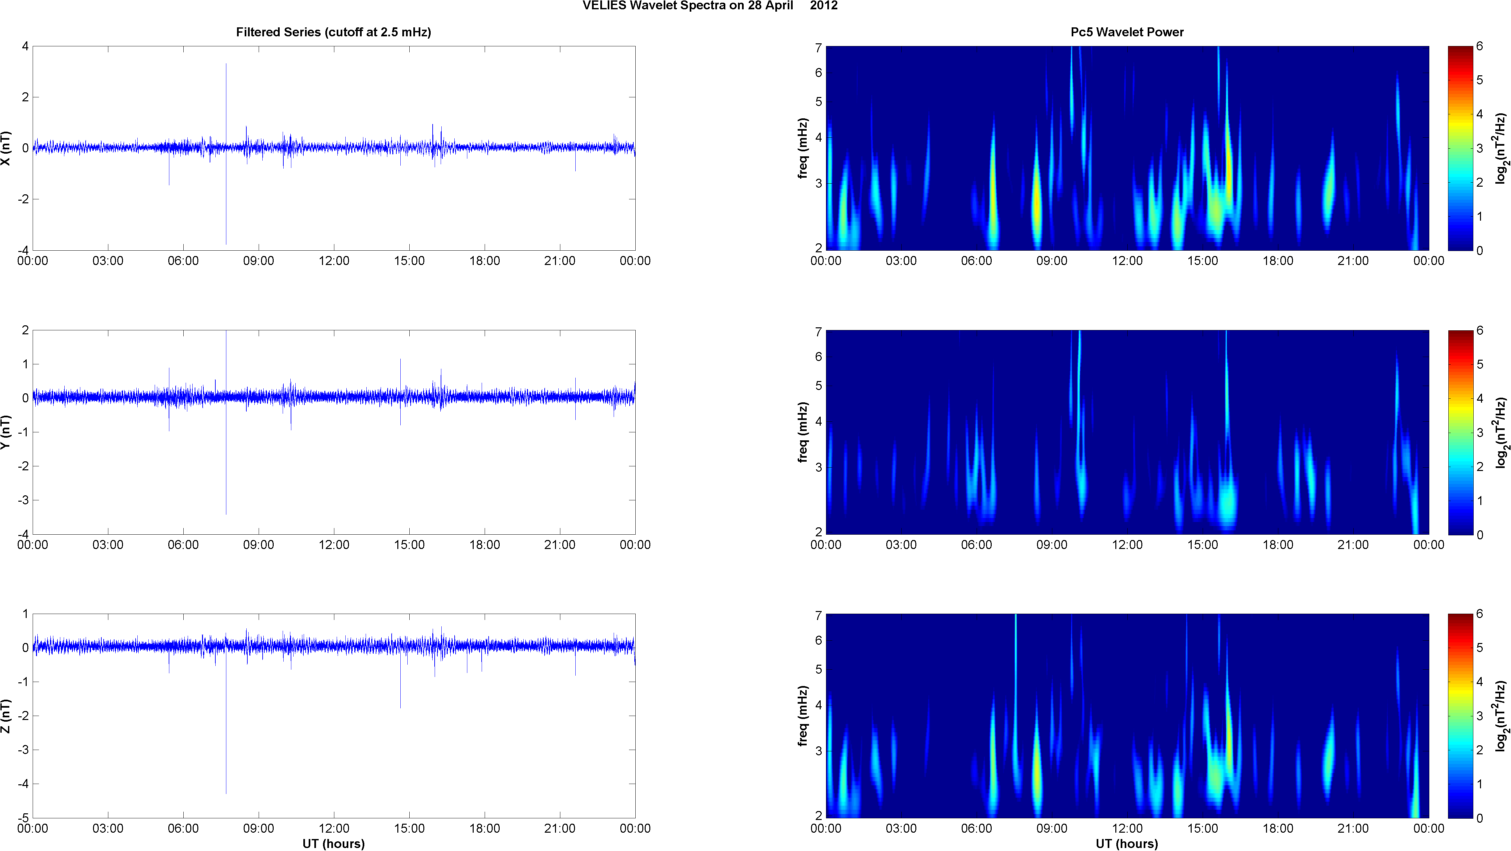Screen dimensions: 1511x851
Task: Click 'freq (mHz)' label of the Z wavelet spectrum
Action: (803, 716)
